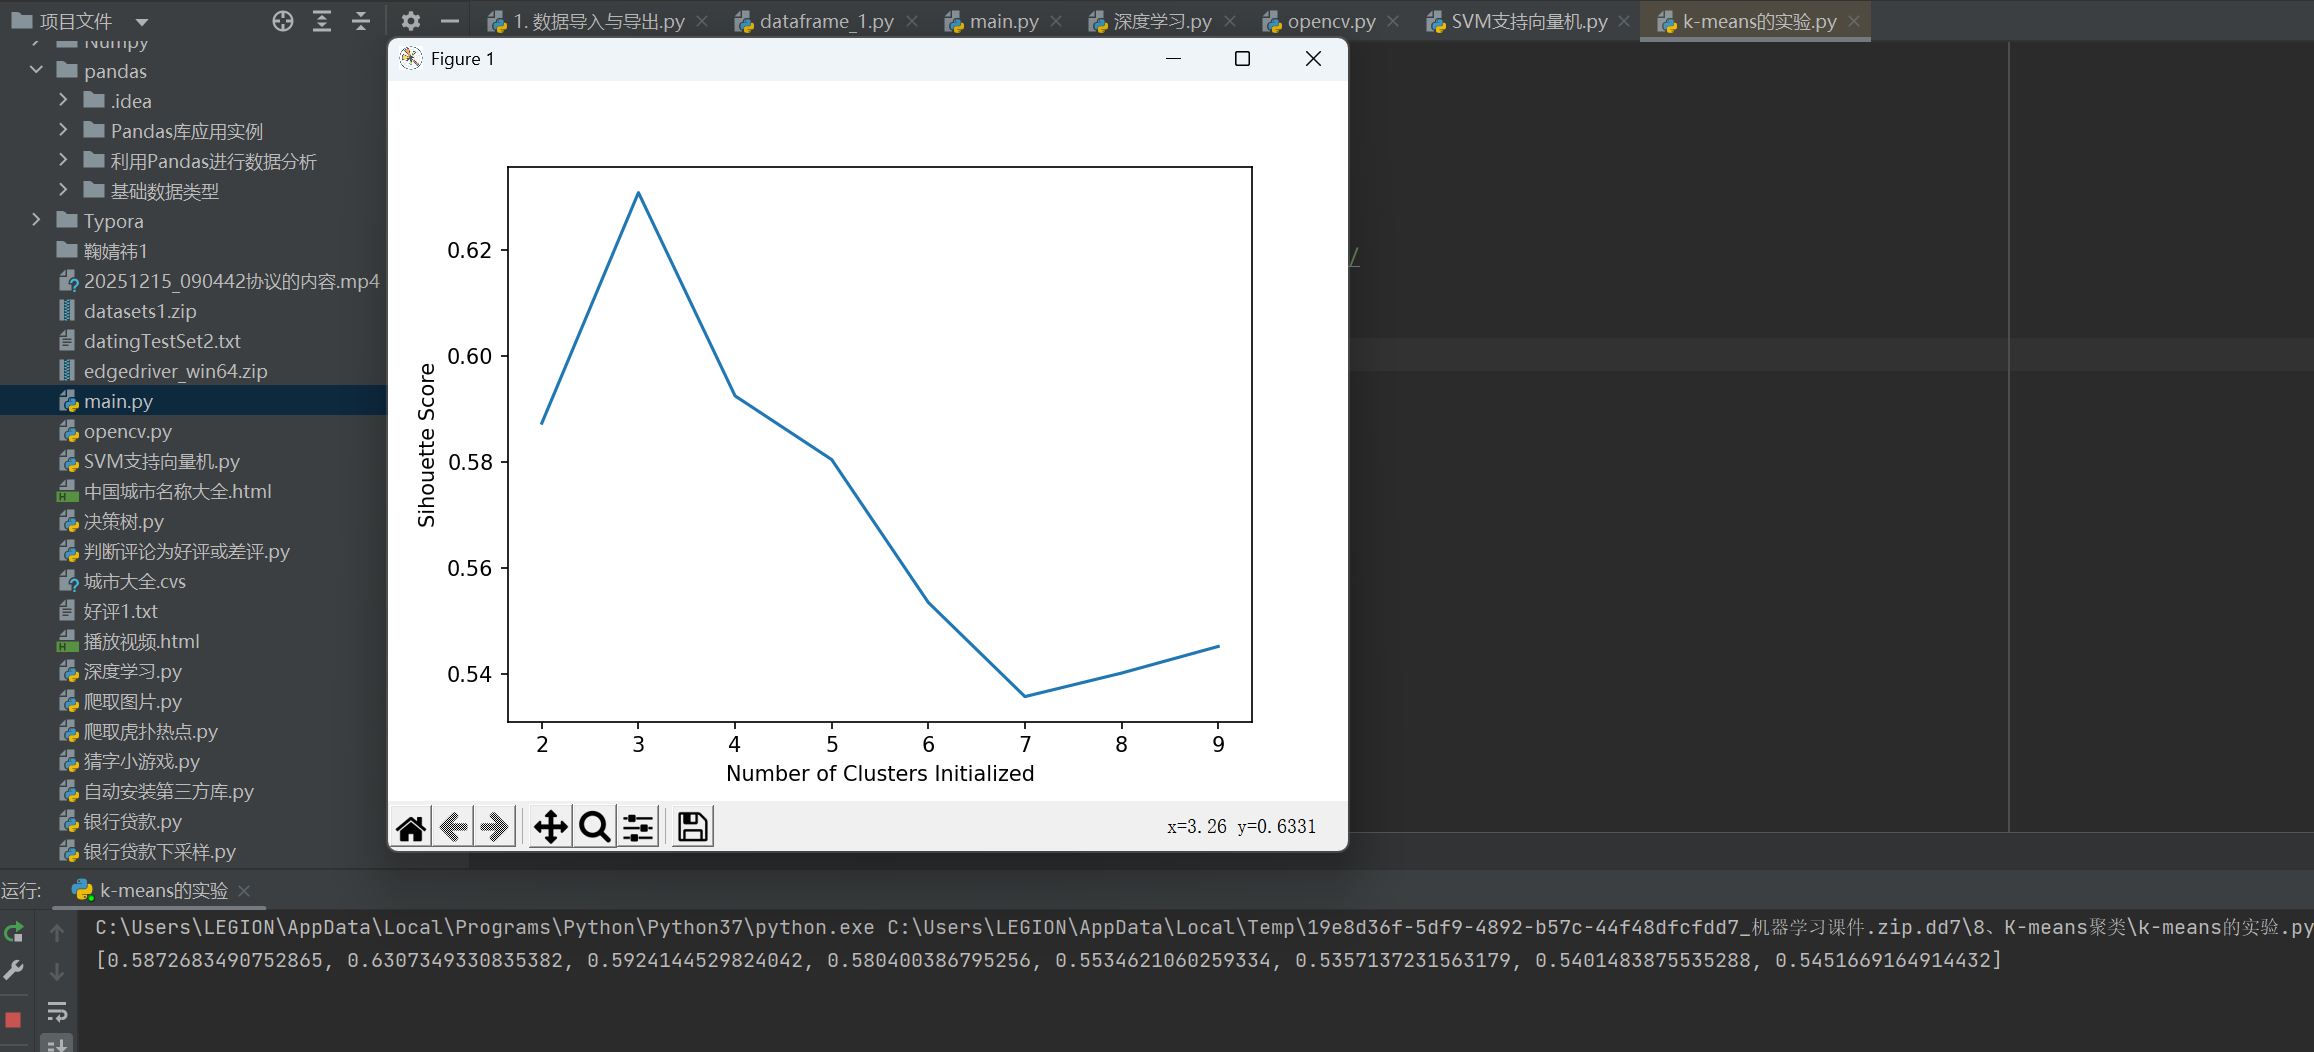Screen dimensions: 2314x1052
Task: Toggle soft-wrap in run console
Action: [57, 1012]
